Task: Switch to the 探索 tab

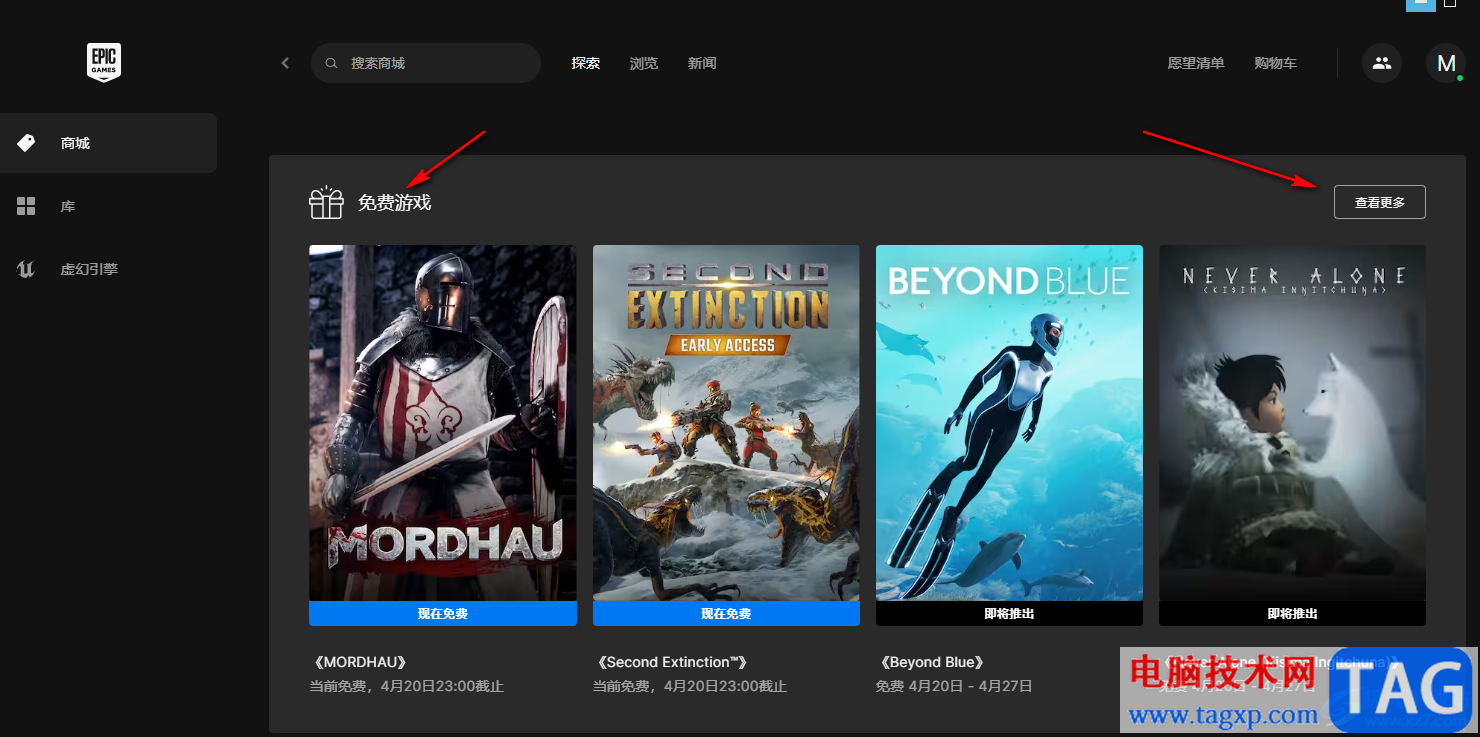Action: point(586,63)
